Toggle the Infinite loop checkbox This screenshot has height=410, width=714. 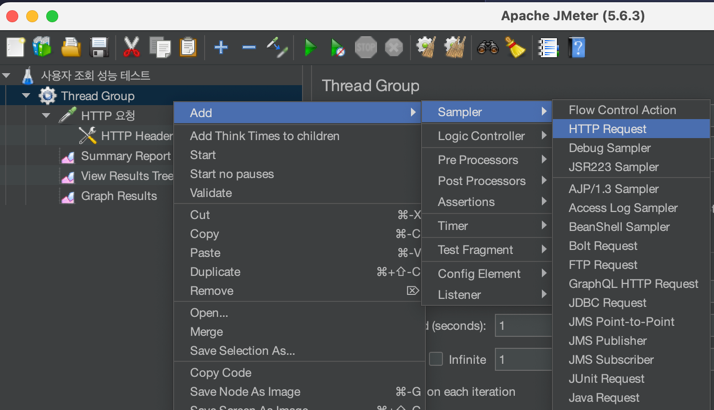[x=436, y=359]
